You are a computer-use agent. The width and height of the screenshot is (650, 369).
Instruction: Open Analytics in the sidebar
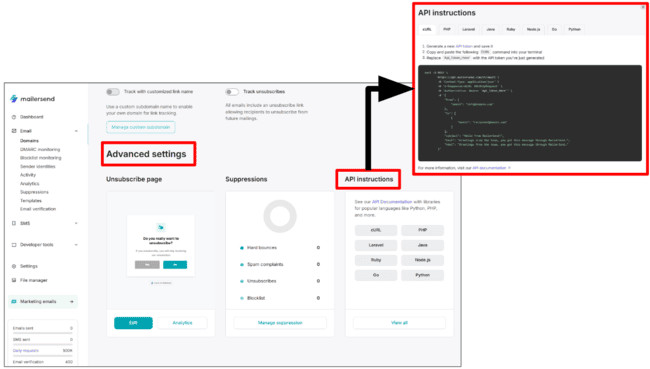pyautogui.click(x=29, y=184)
